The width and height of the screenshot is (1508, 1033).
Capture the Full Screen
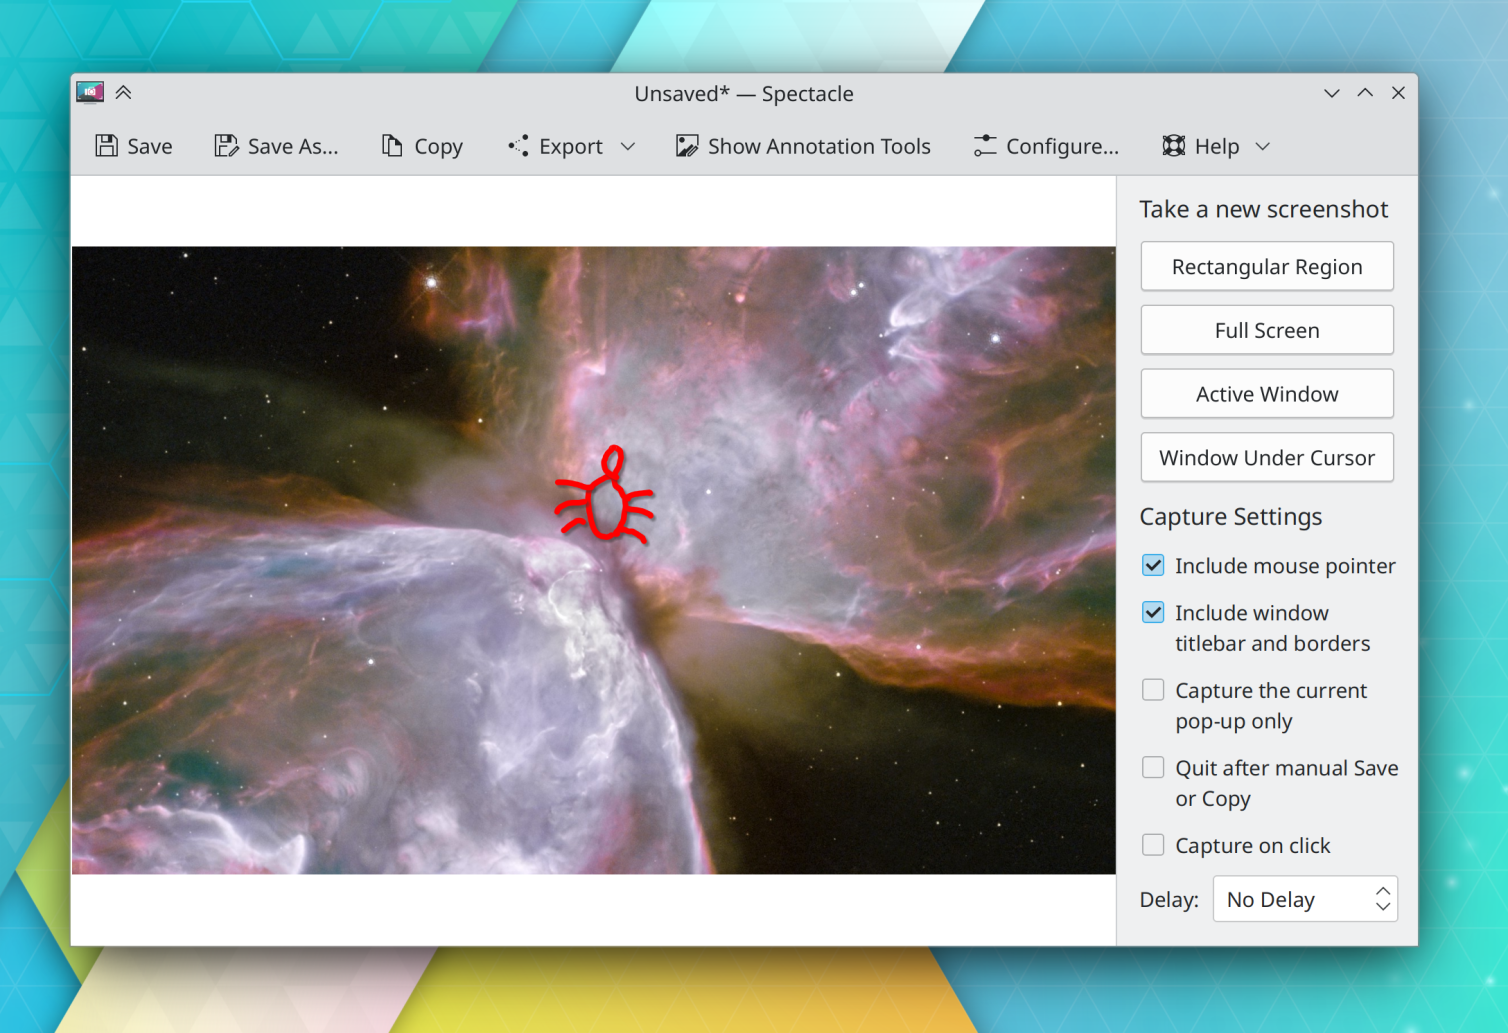pos(1266,330)
